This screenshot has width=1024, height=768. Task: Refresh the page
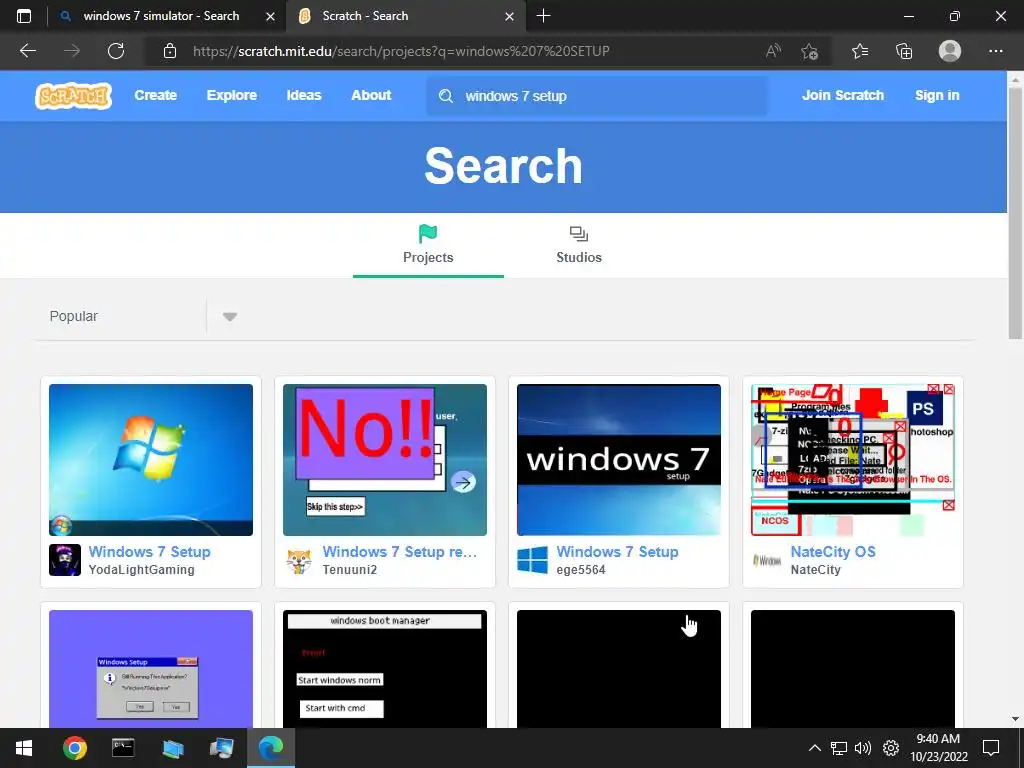116,51
